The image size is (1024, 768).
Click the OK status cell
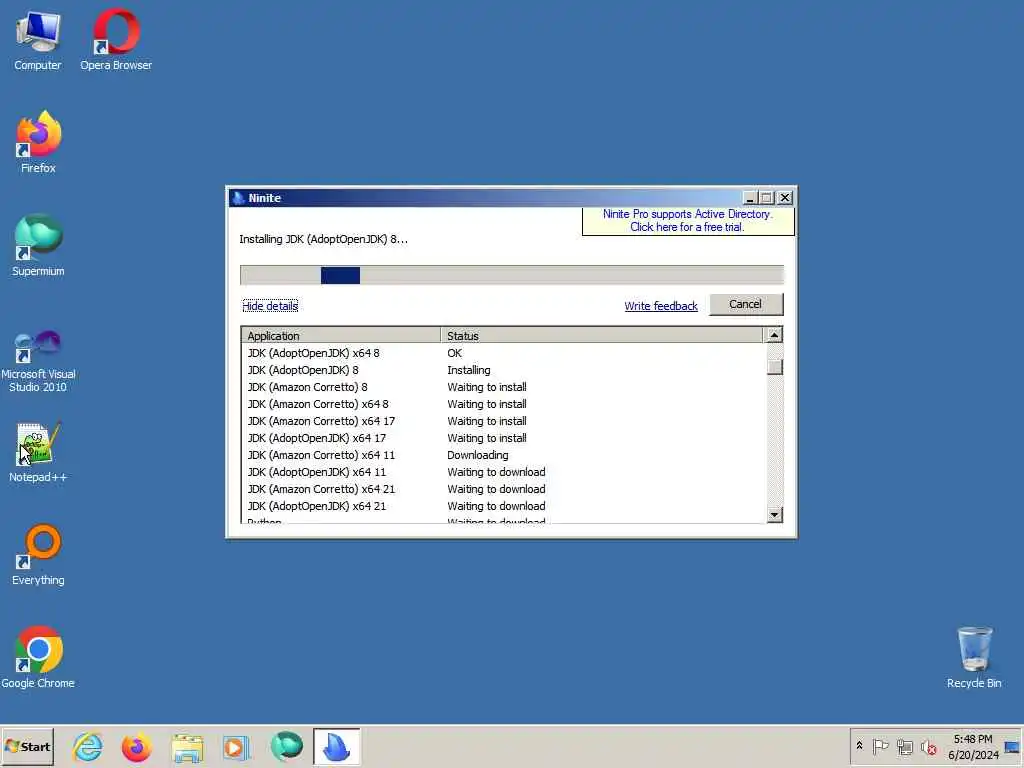point(455,353)
